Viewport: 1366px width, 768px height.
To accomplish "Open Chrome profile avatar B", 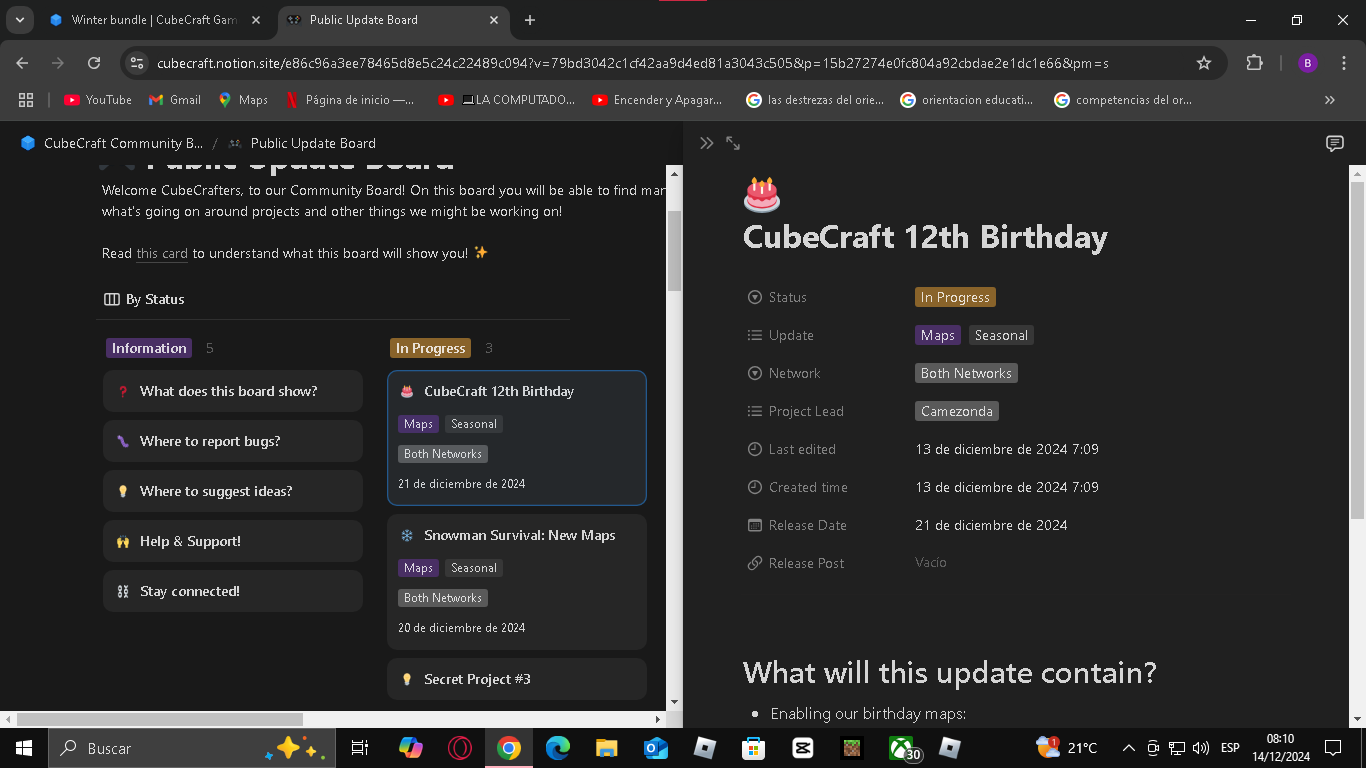I will coord(1307,63).
